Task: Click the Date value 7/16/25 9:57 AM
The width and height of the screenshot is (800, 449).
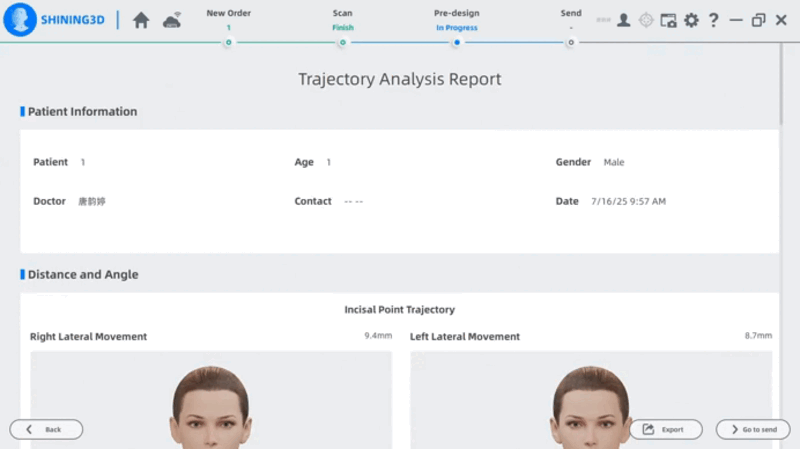Action: coord(628,202)
